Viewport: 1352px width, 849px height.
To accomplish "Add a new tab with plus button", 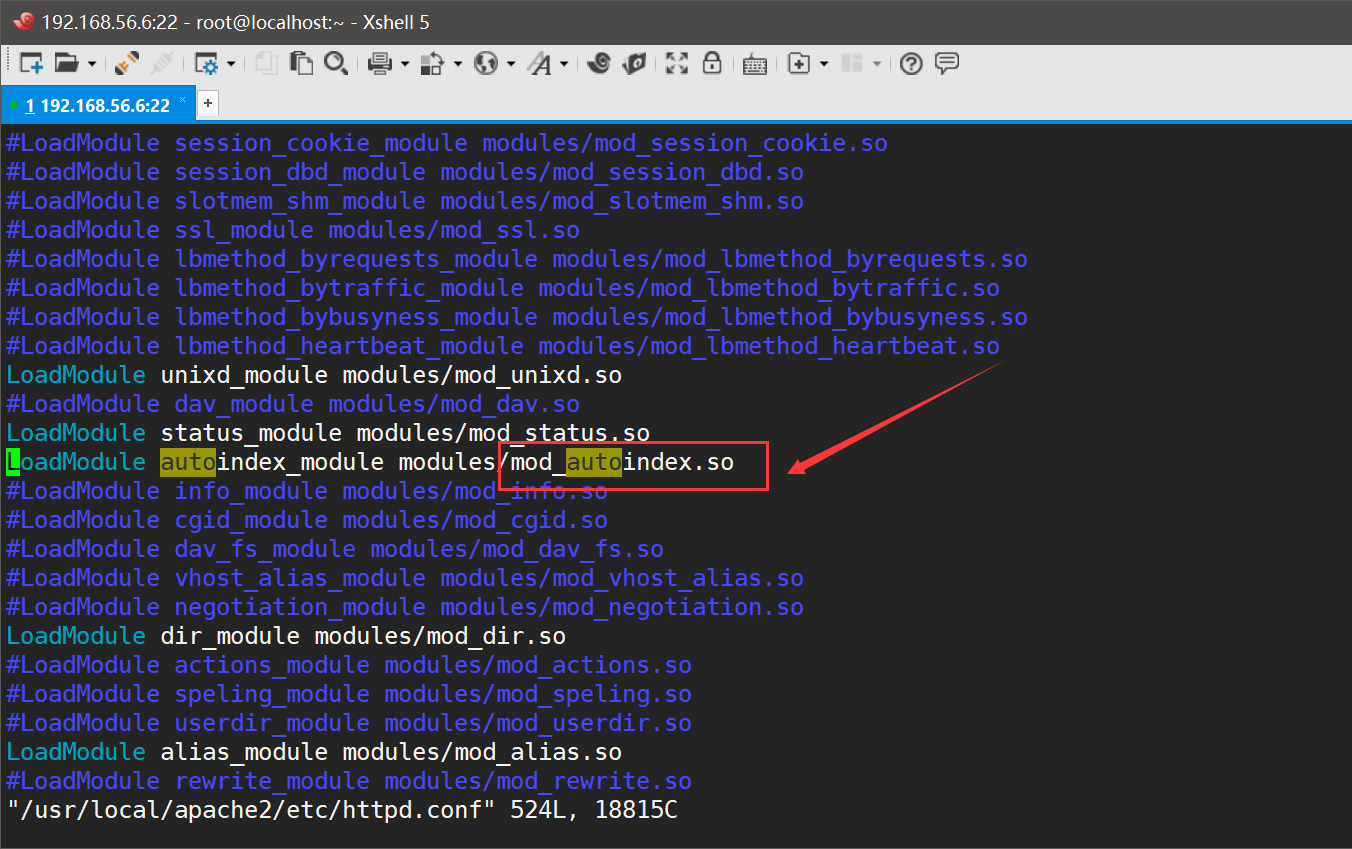I will point(208,103).
